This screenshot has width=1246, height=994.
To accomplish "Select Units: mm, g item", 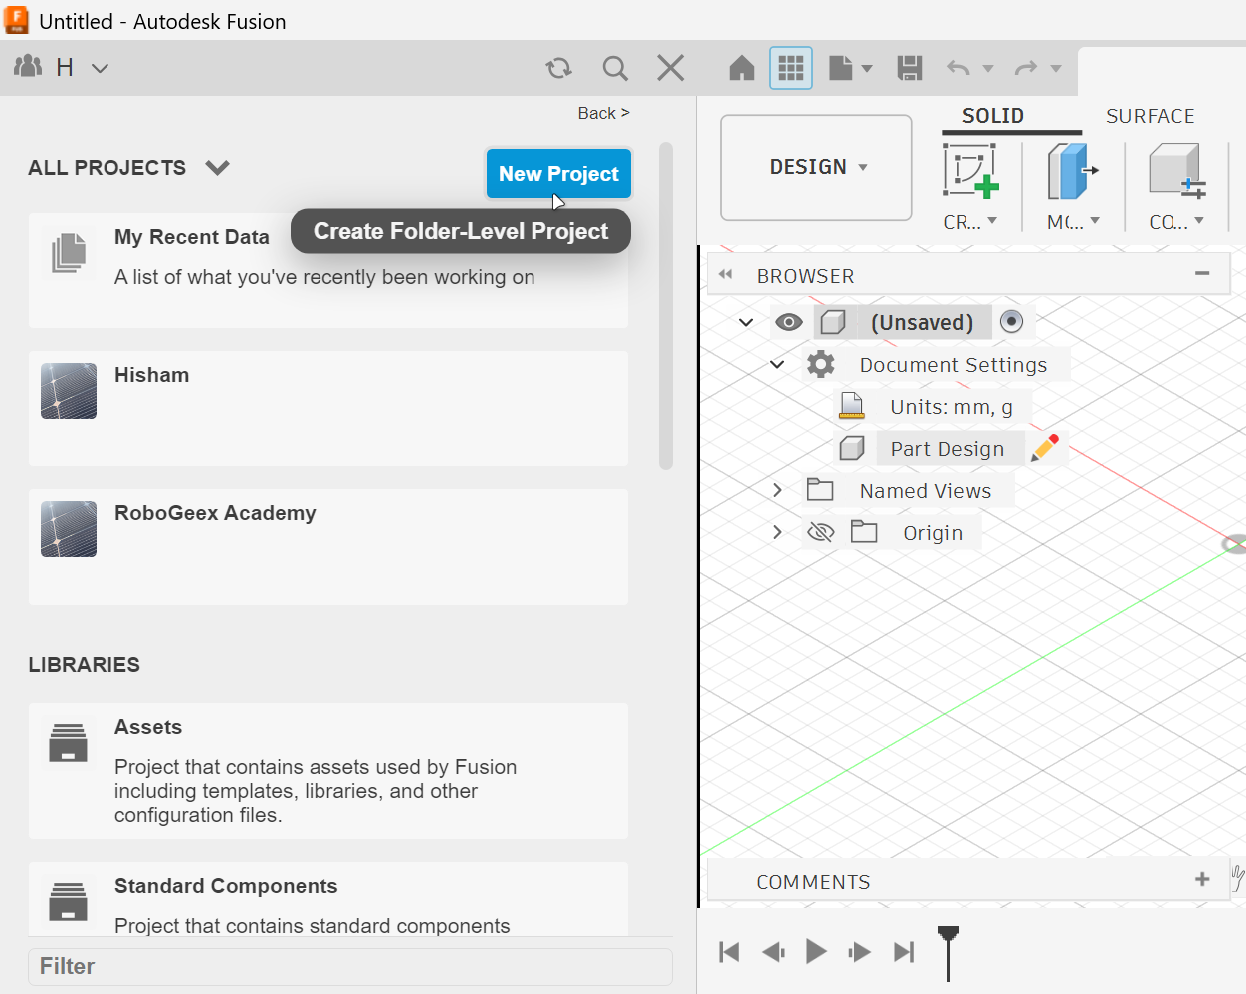I will click(951, 407).
